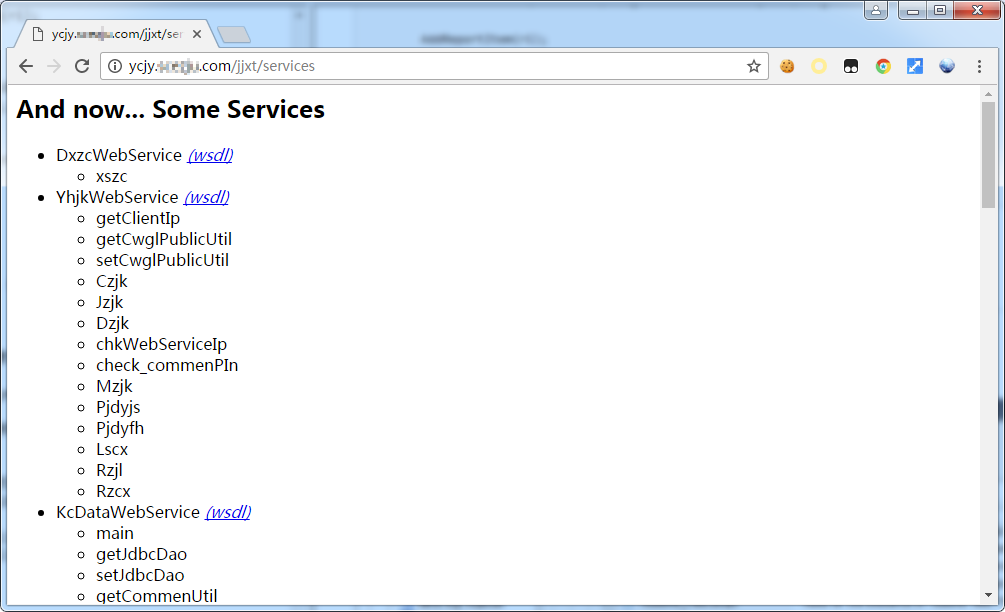Bookmark this page with the star icon
Screen dimensions: 1005x612
coord(754,66)
